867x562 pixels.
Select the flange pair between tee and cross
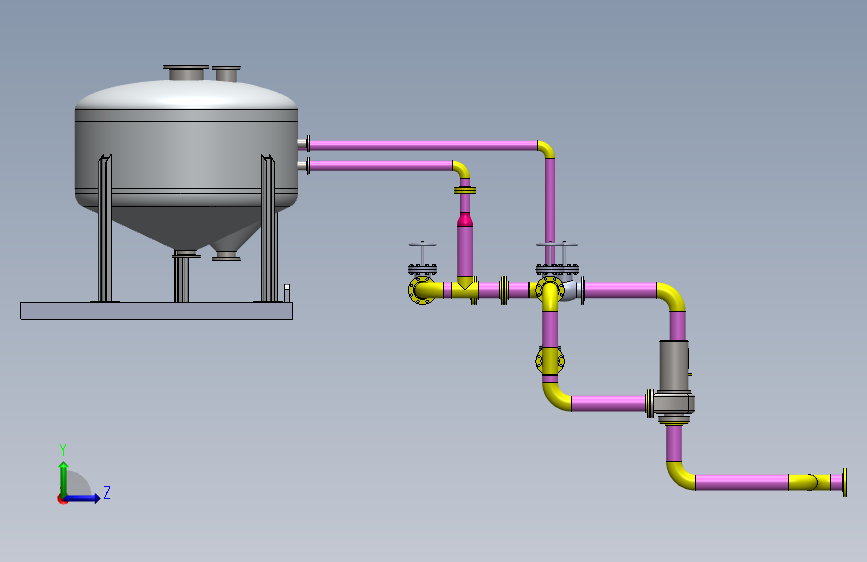click(504, 290)
